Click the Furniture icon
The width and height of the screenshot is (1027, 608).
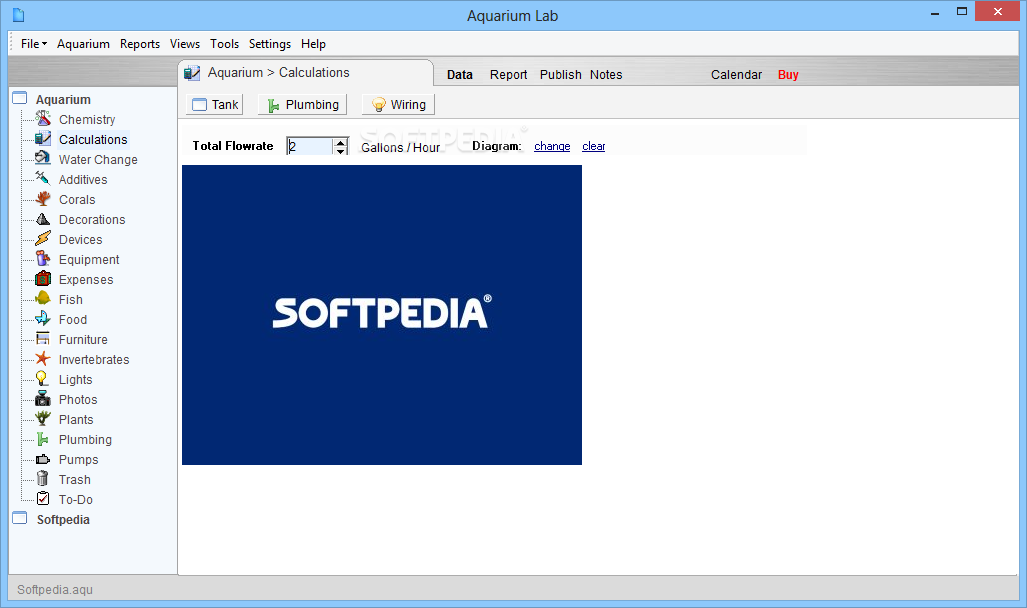coord(43,339)
